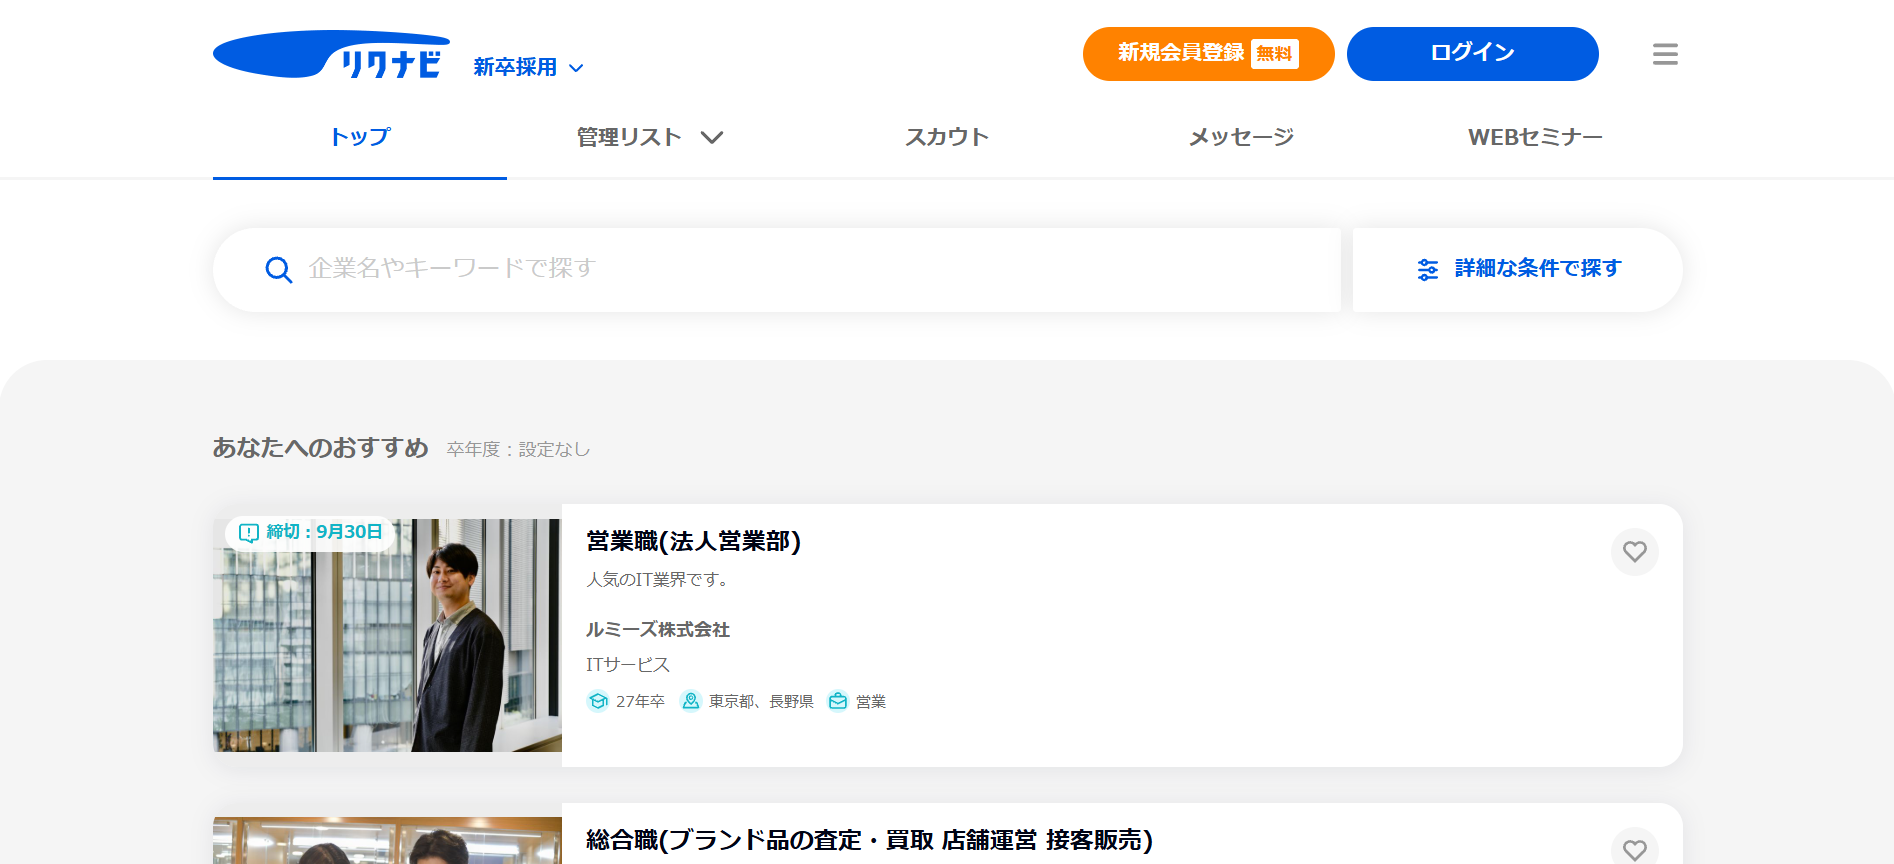Click the 締切：9月30日 deadline badge

[311, 532]
